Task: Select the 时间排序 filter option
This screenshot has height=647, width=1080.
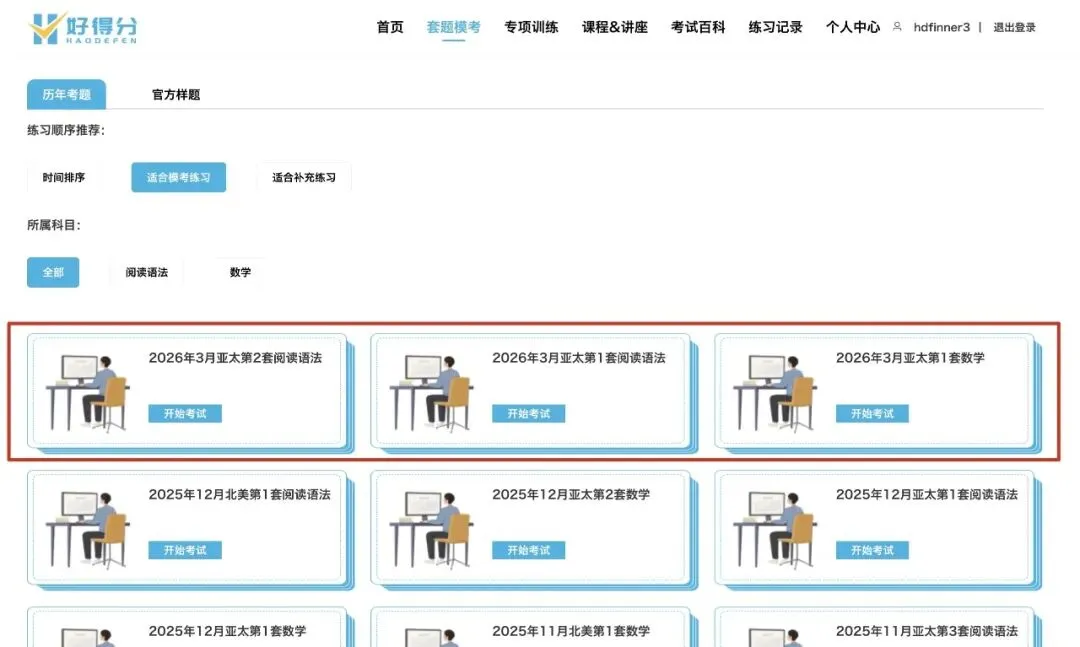Action: (x=66, y=177)
